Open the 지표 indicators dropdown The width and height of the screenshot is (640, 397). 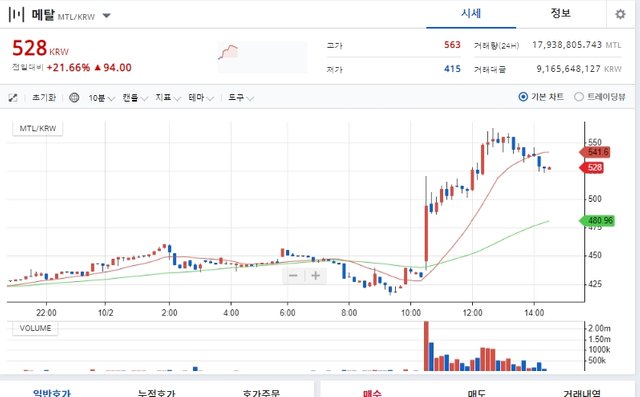point(168,98)
